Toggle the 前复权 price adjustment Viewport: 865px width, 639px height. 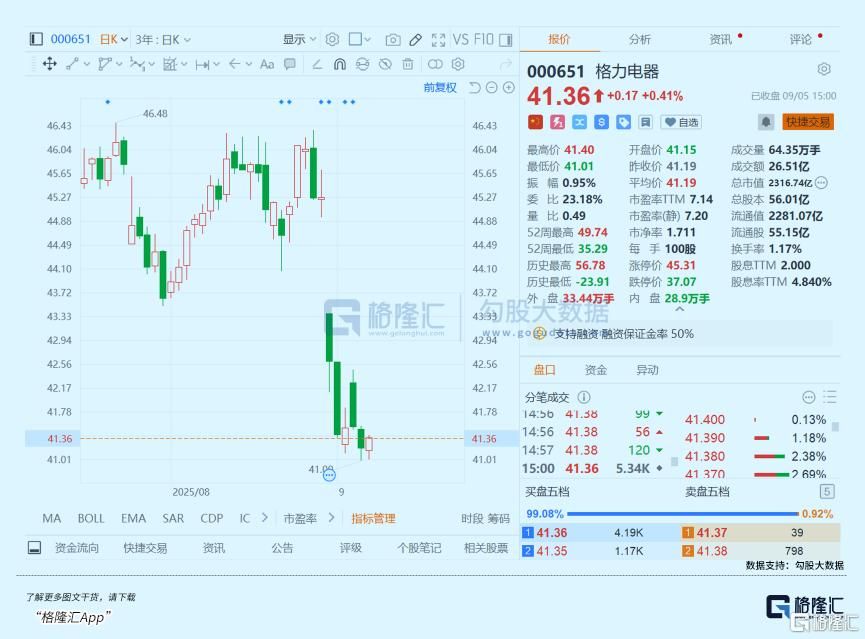click(440, 88)
